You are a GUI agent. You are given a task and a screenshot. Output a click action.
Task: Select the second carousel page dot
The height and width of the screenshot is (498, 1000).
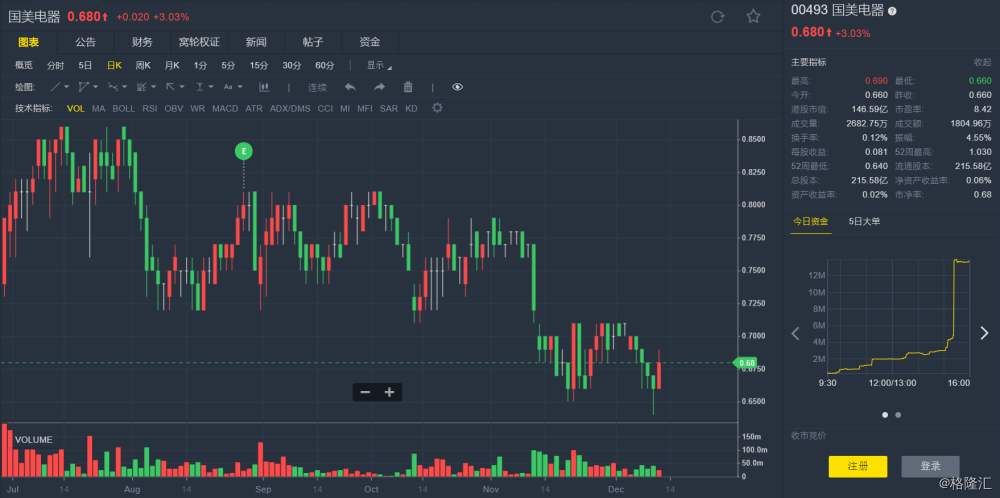tap(898, 414)
